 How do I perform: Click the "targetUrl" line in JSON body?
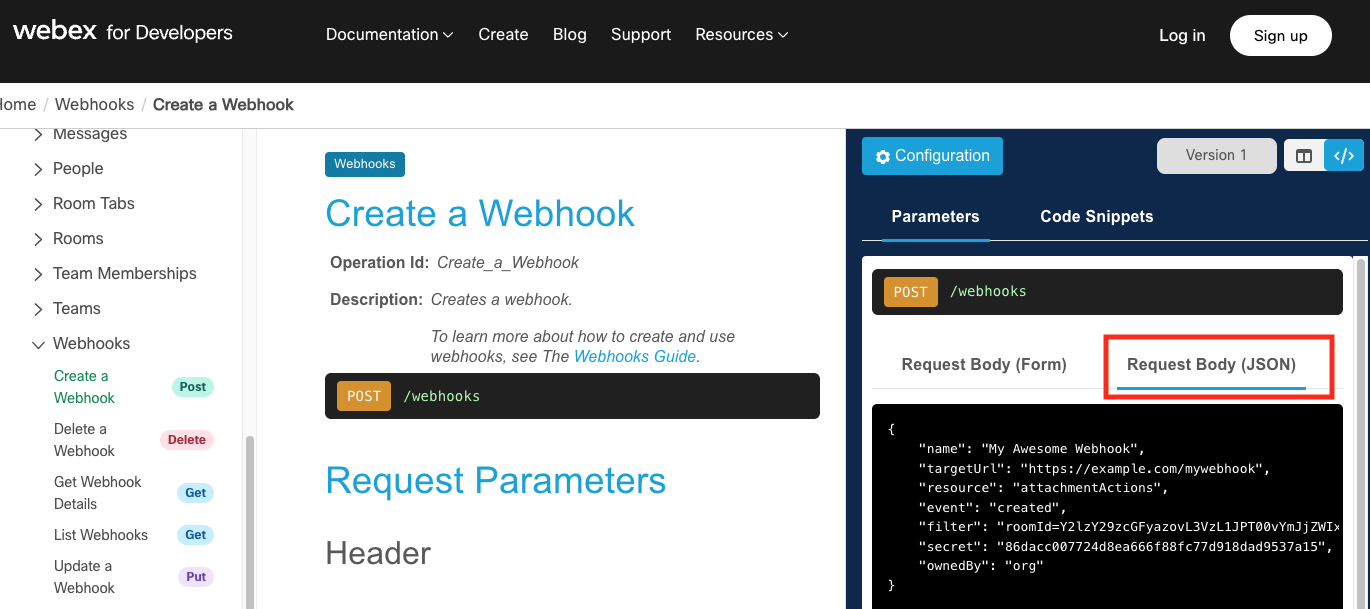point(1094,469)
